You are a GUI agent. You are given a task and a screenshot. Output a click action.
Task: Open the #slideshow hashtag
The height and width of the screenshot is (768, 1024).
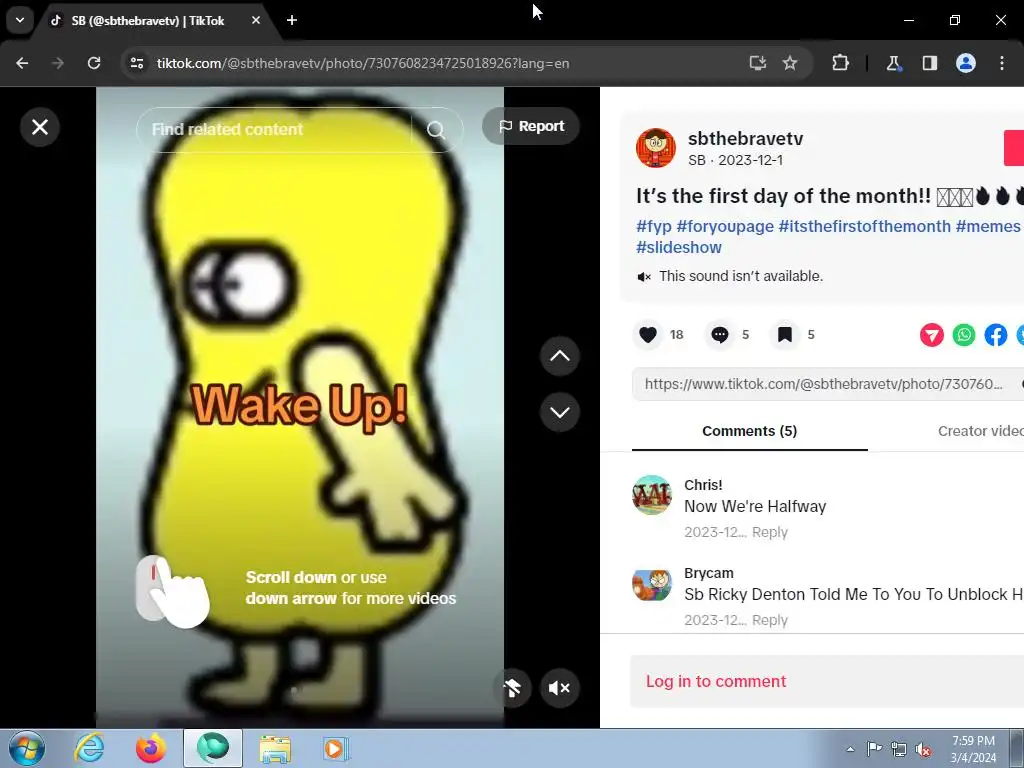click(679, 248)
